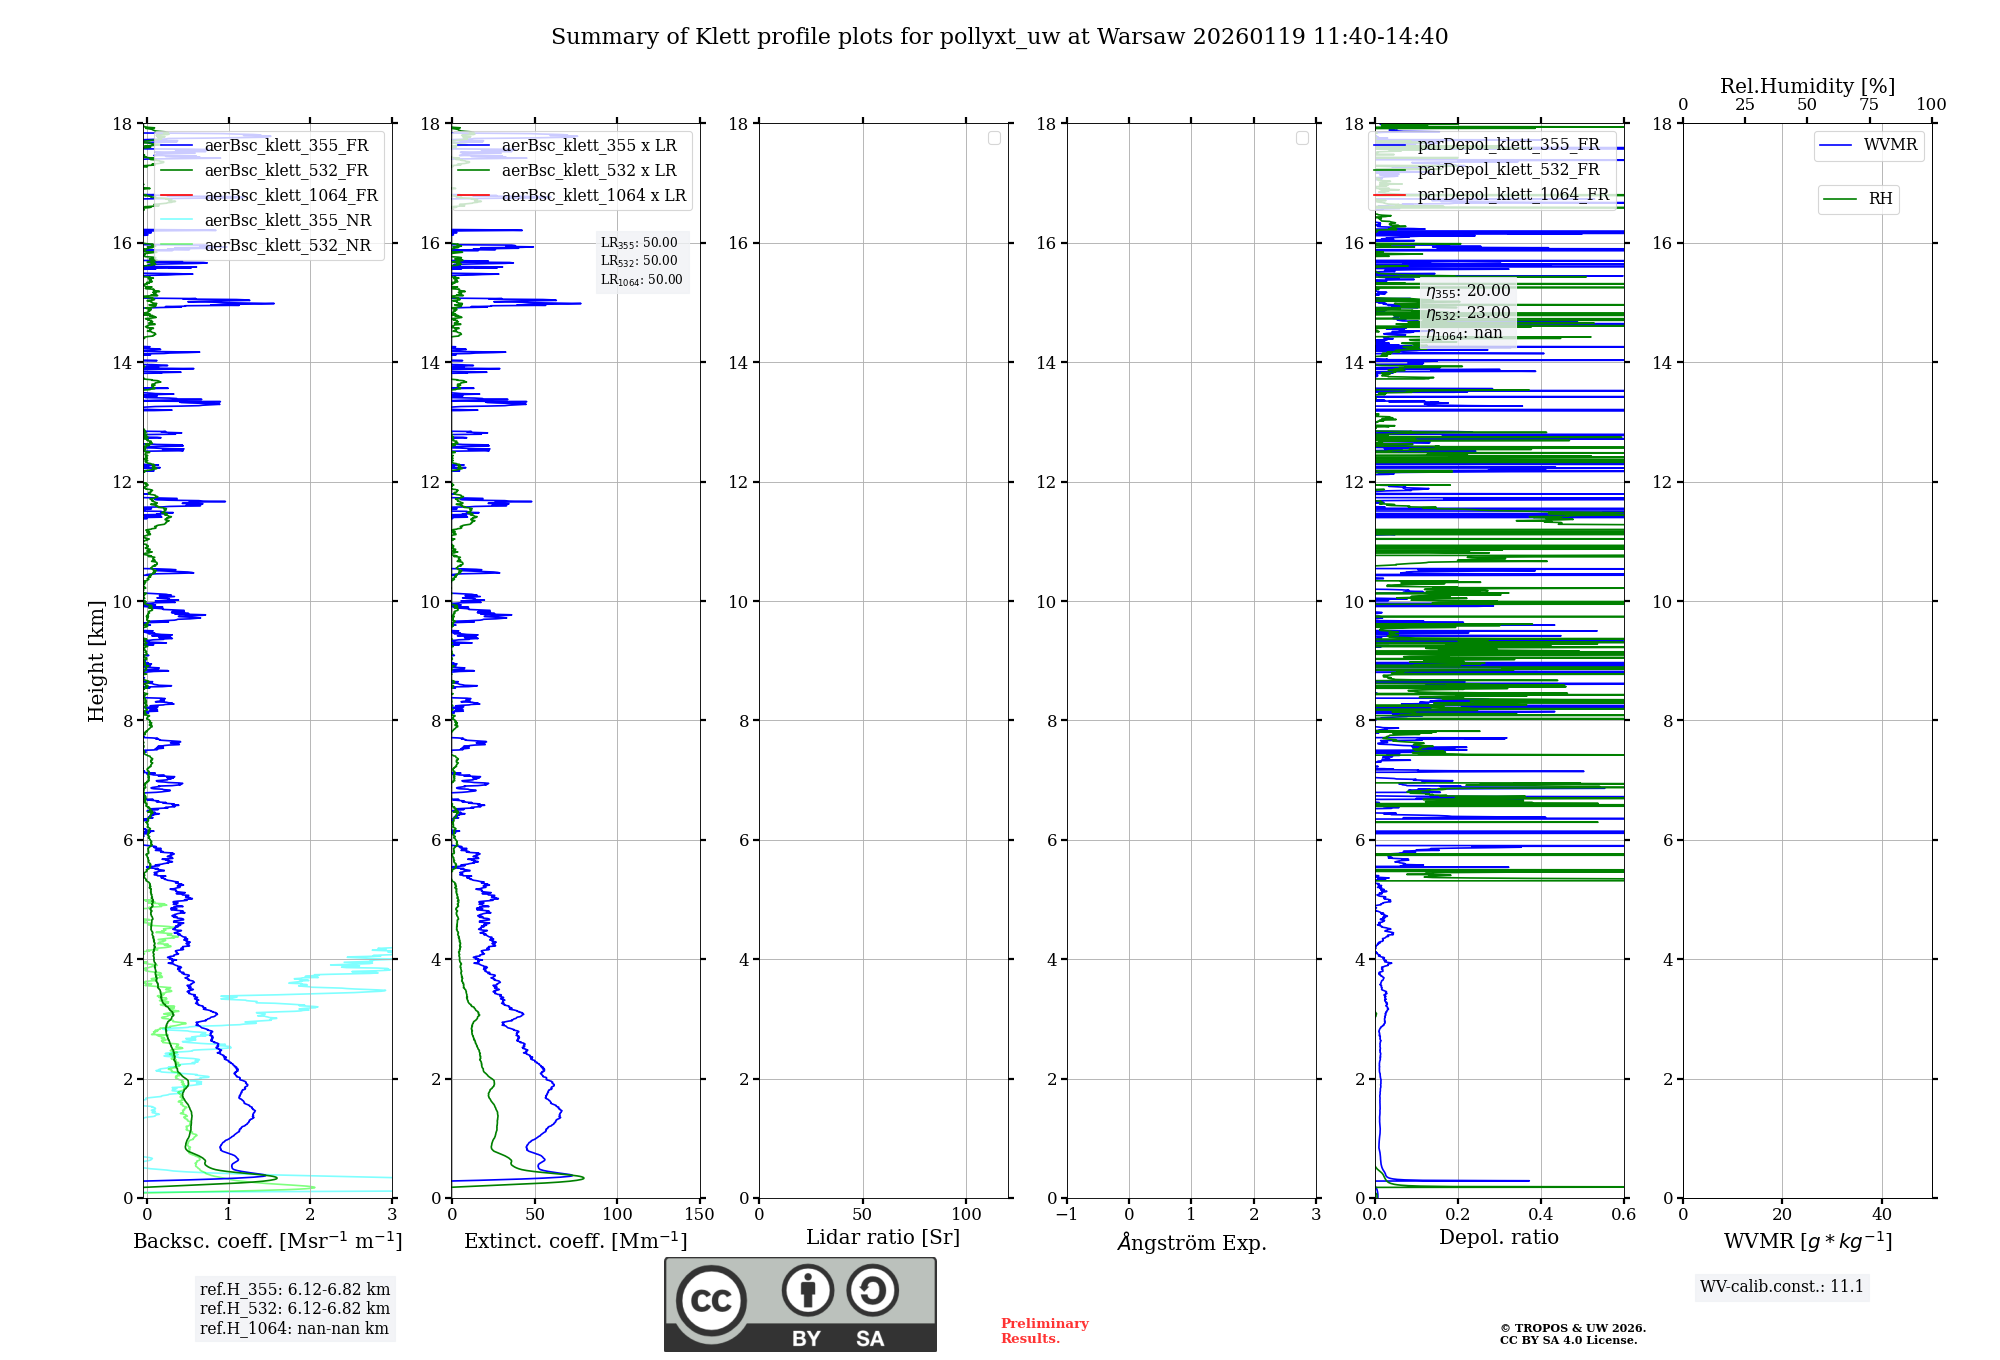Screen dimensions: 2000x1360
Task: Toggle parDepol_klett_532_FR legend entry
Action: (1508, 169)
